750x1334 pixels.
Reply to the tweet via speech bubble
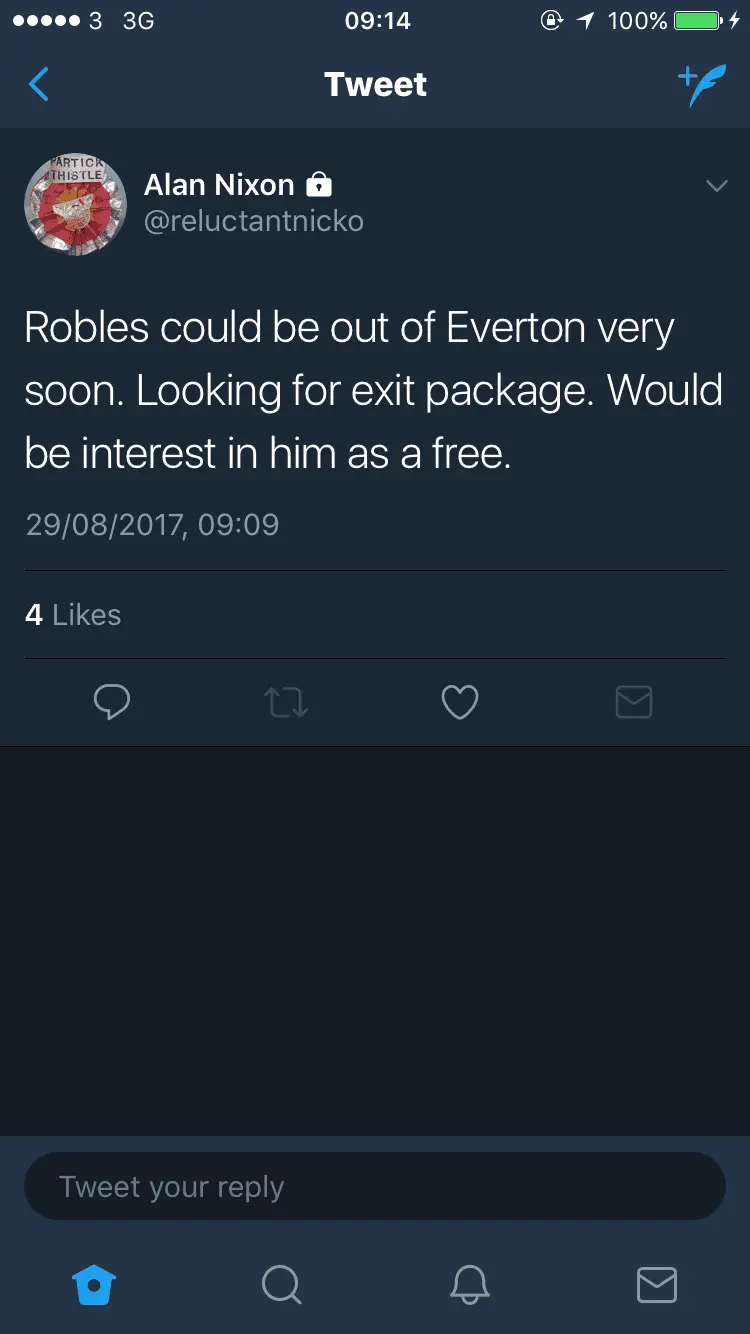pos(111,702)
